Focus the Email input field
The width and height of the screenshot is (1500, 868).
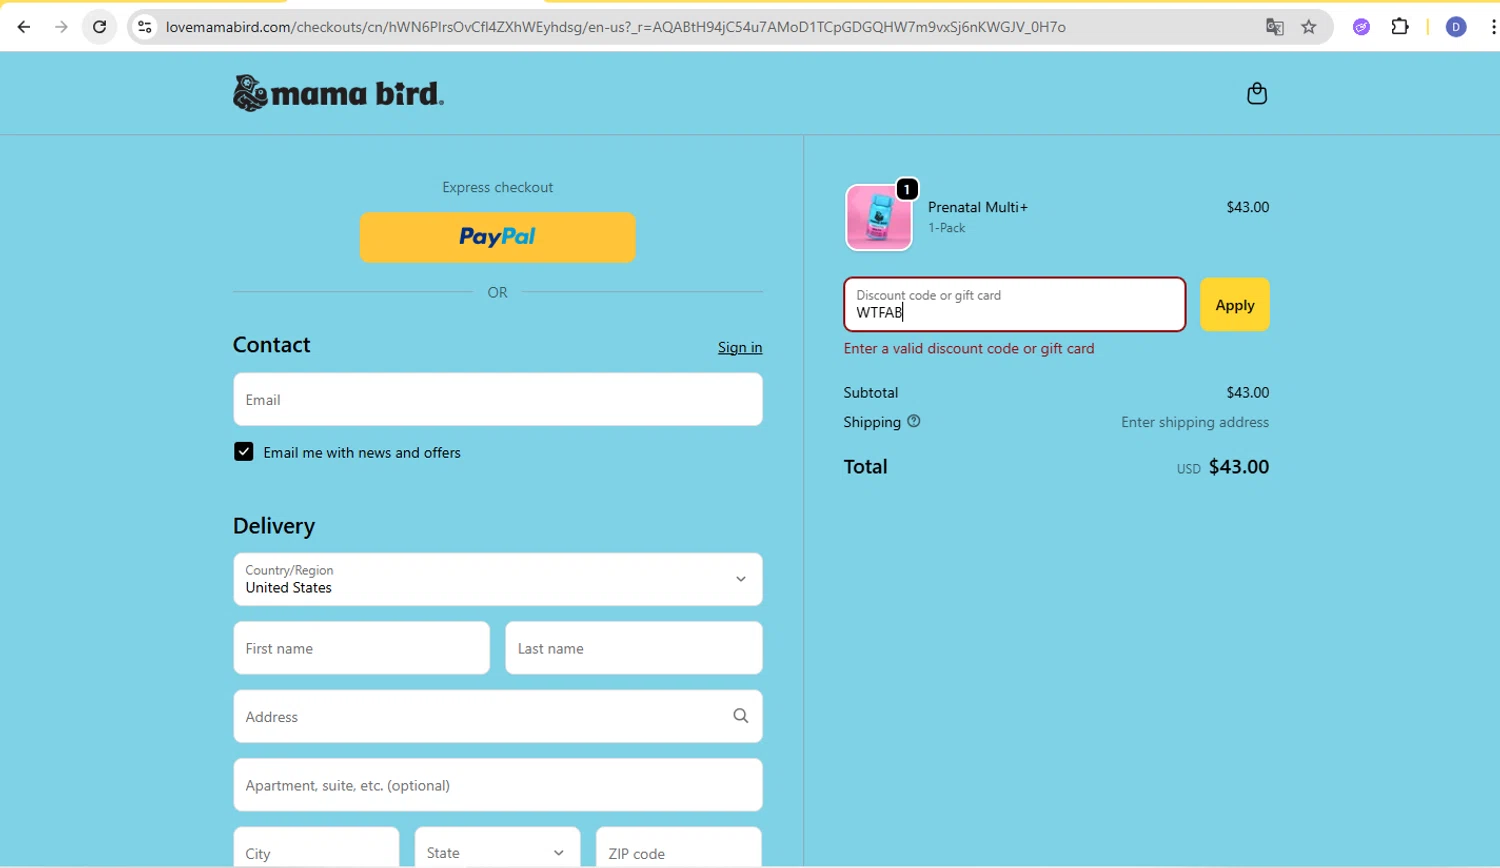point(498,399)
